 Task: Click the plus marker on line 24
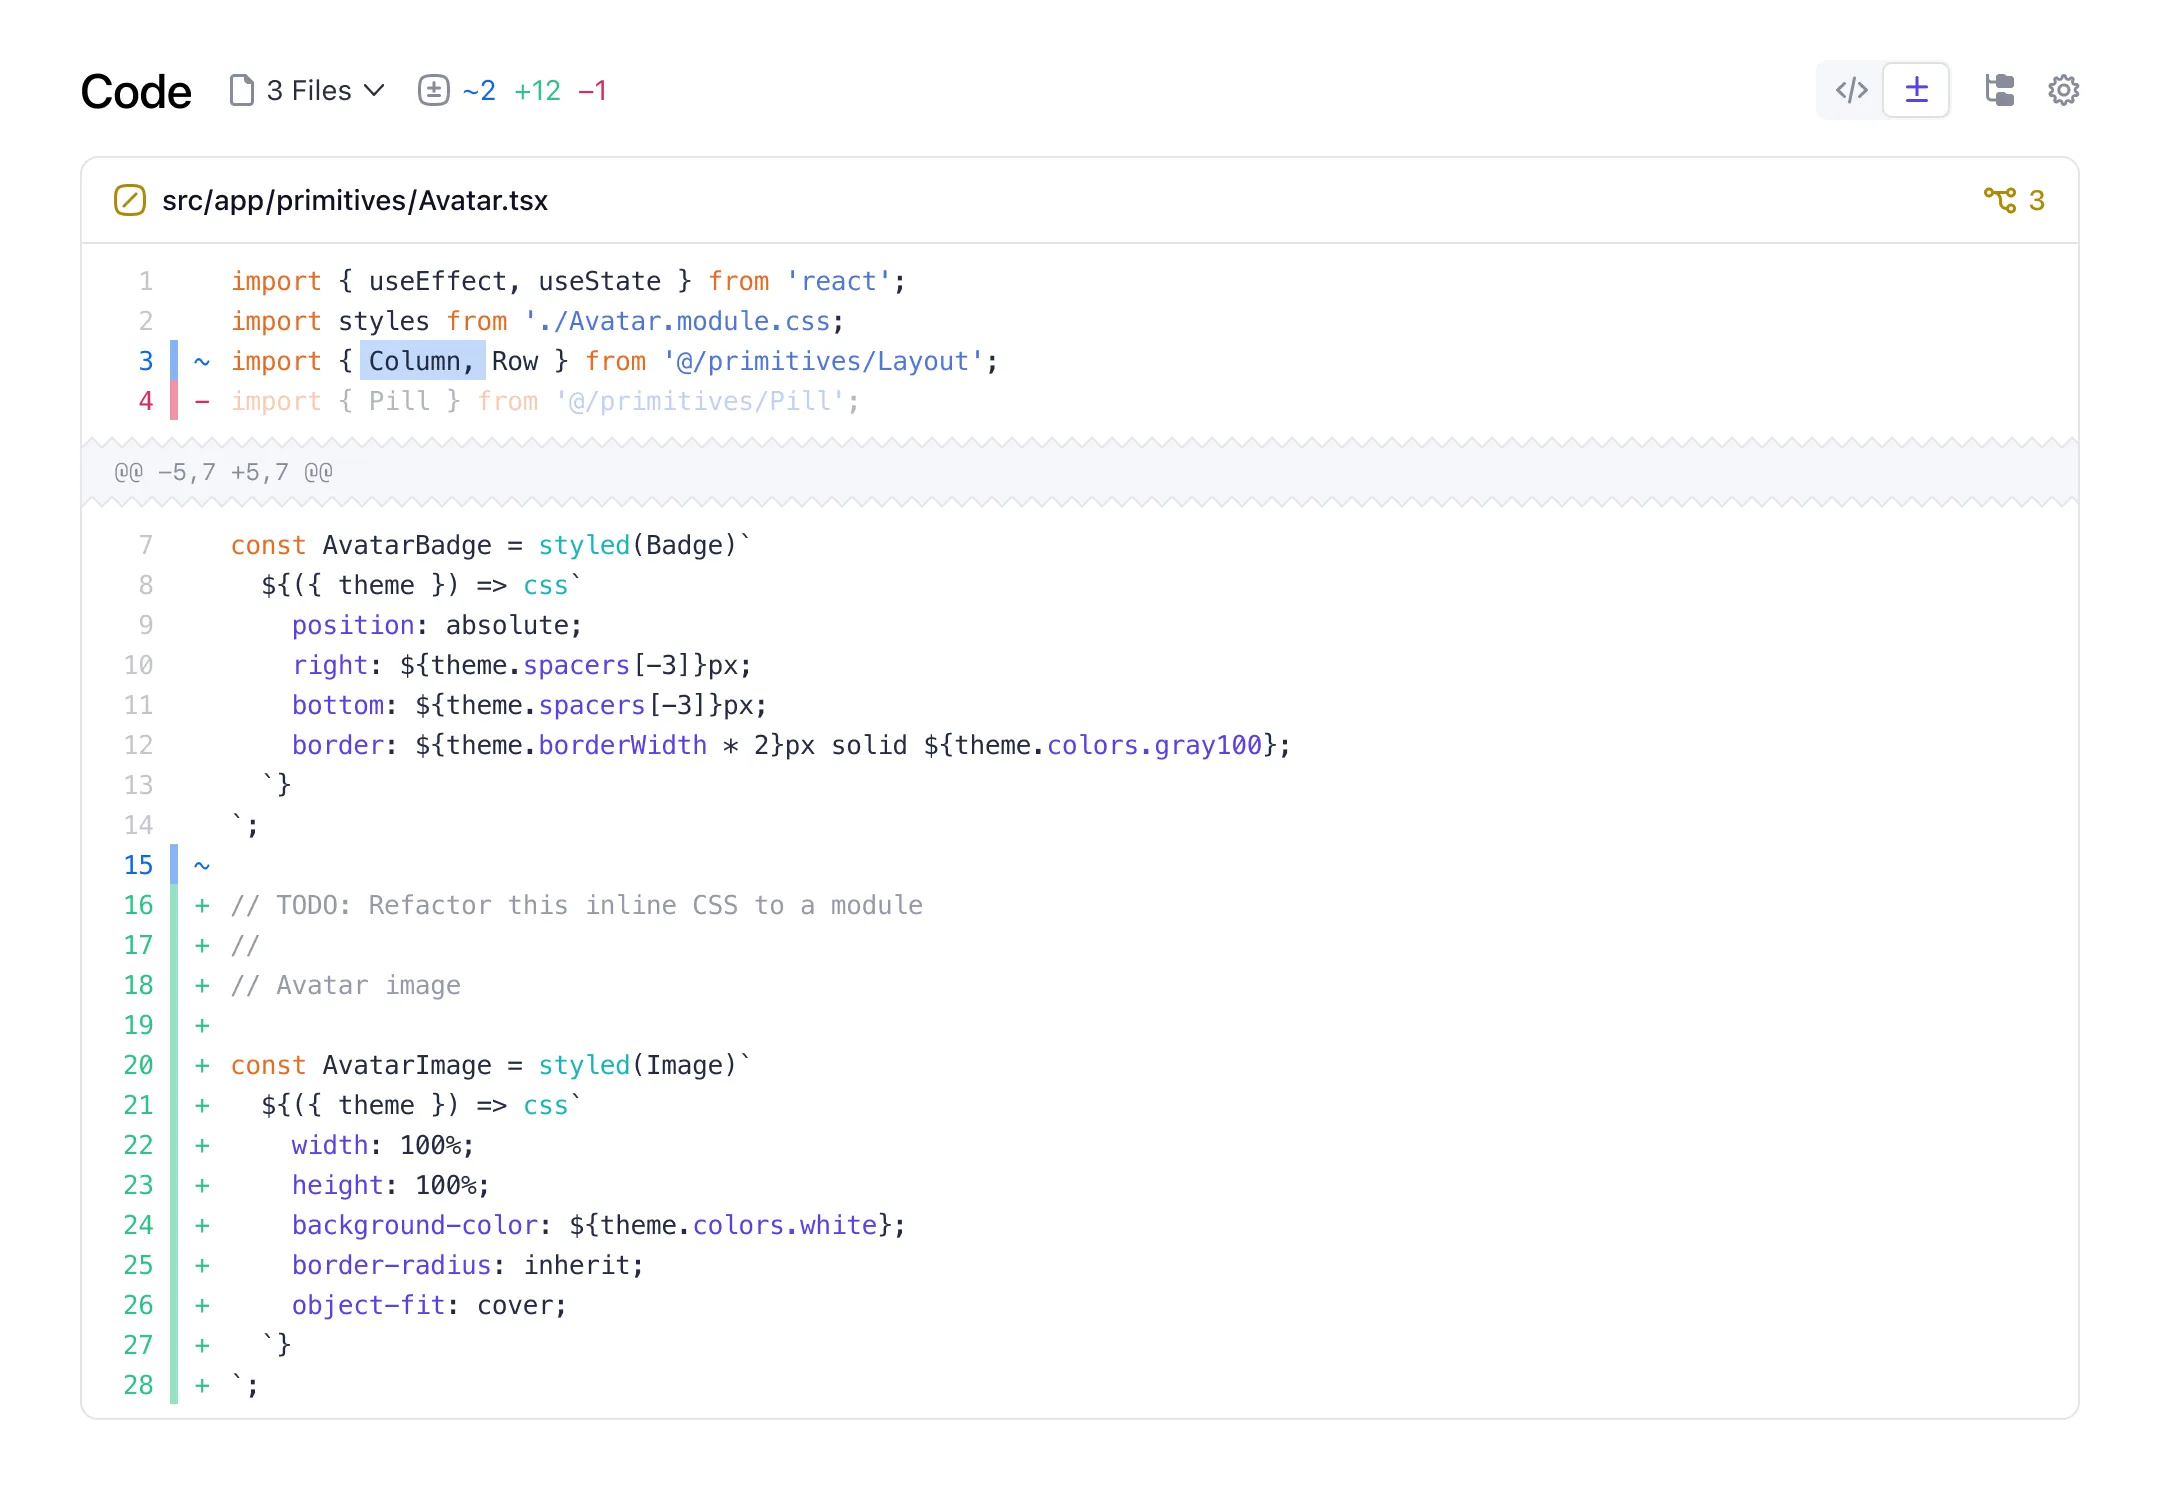pos(202,1225)
